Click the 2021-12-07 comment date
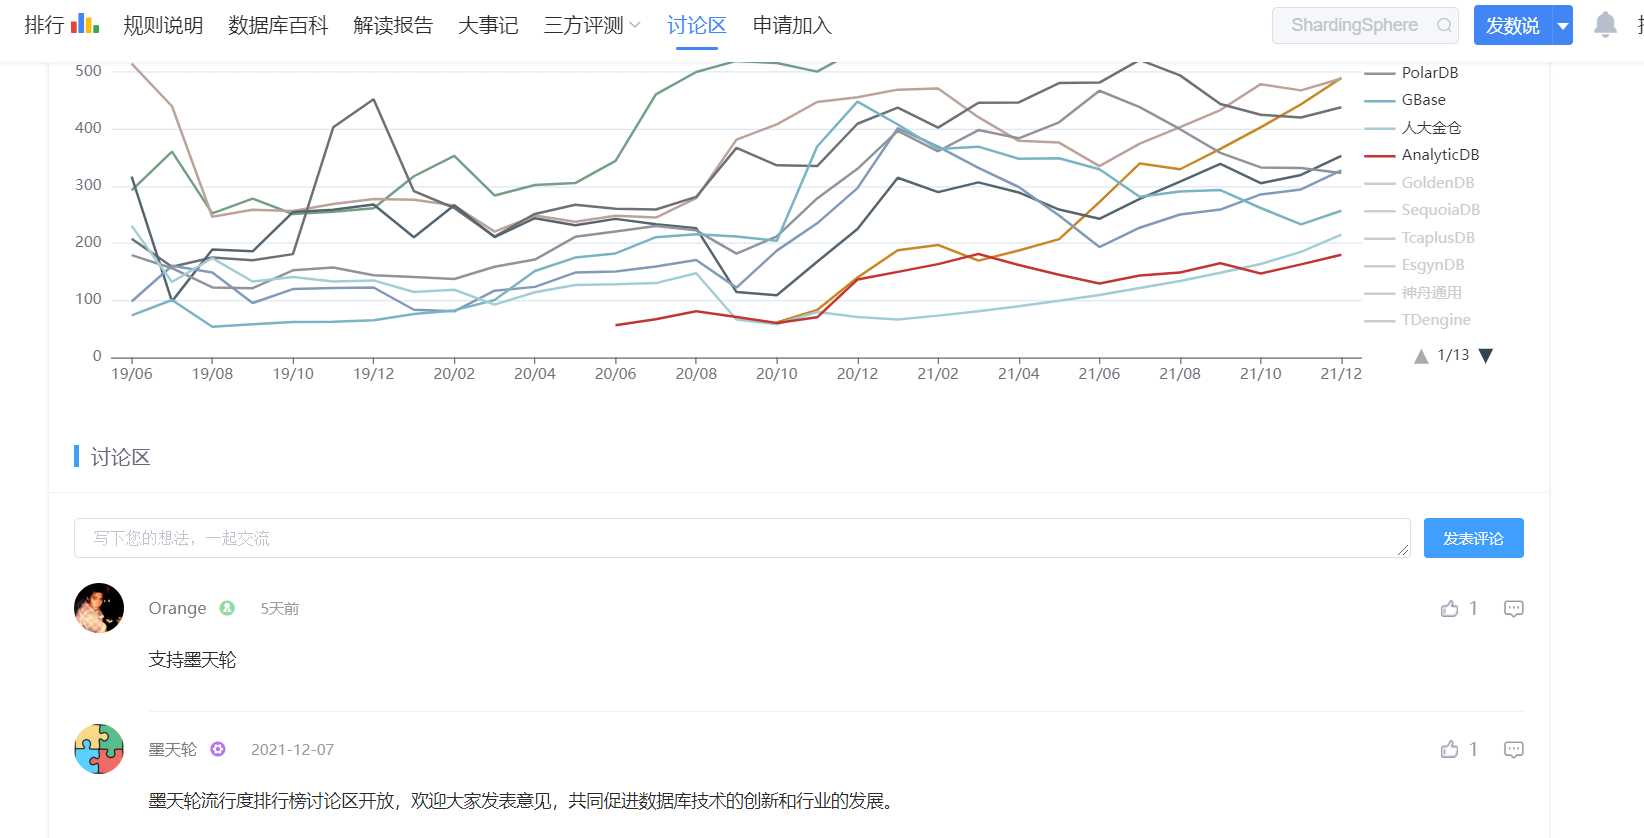 292,749
